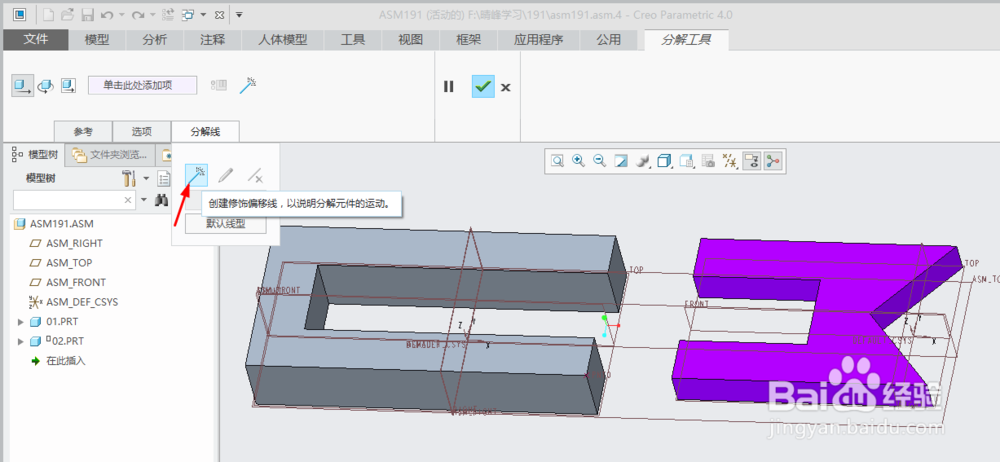Open the display style cube icon
1000x462 pixels.
665,161
